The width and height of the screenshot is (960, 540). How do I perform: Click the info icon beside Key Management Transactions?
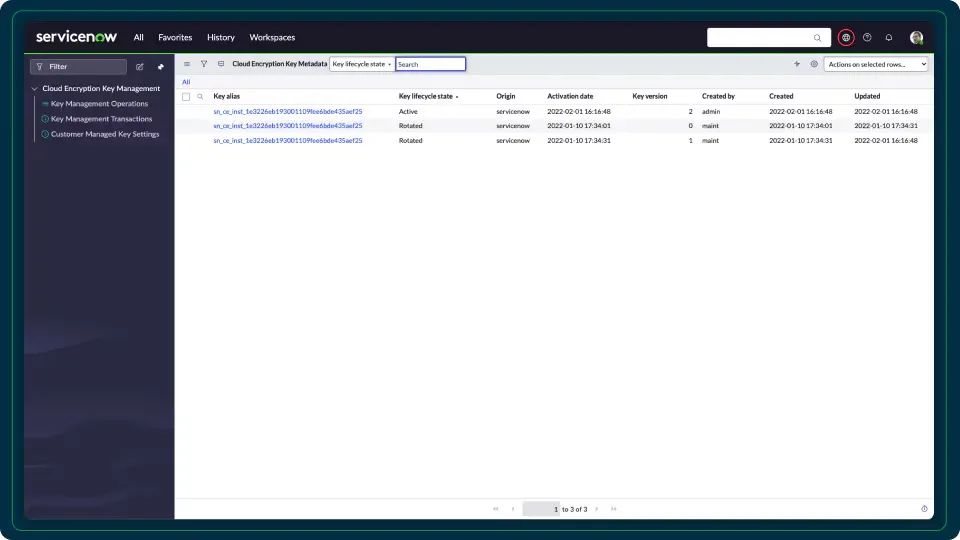click(45, 119)
